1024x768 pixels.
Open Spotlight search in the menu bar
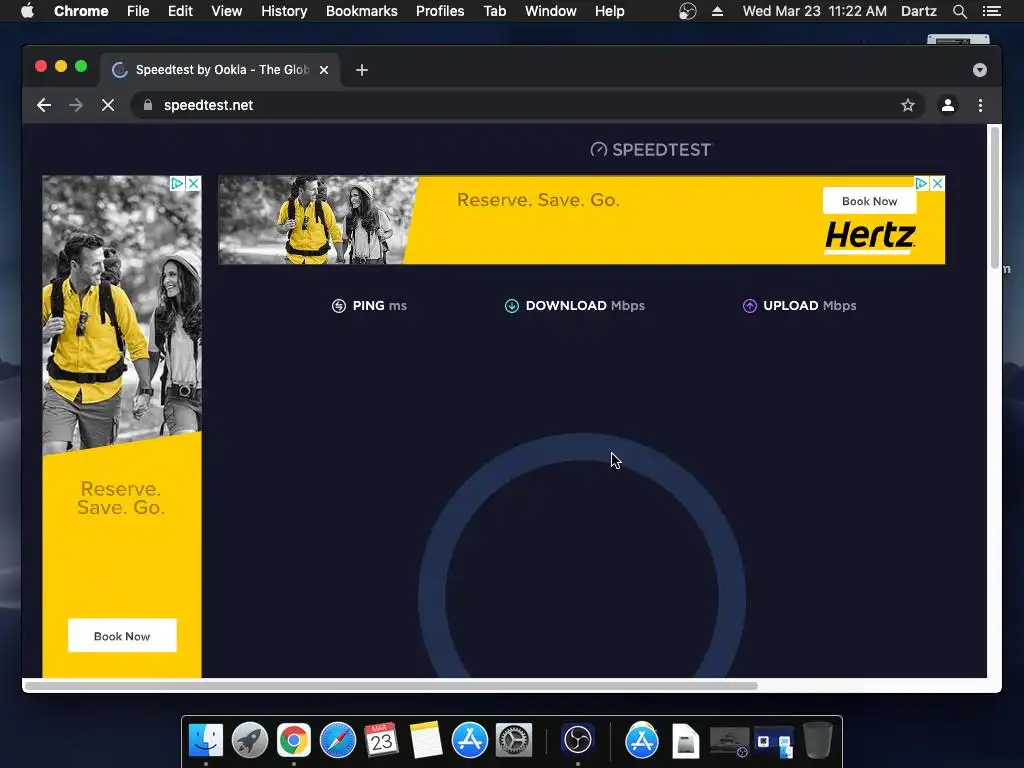tap(959, 11)
